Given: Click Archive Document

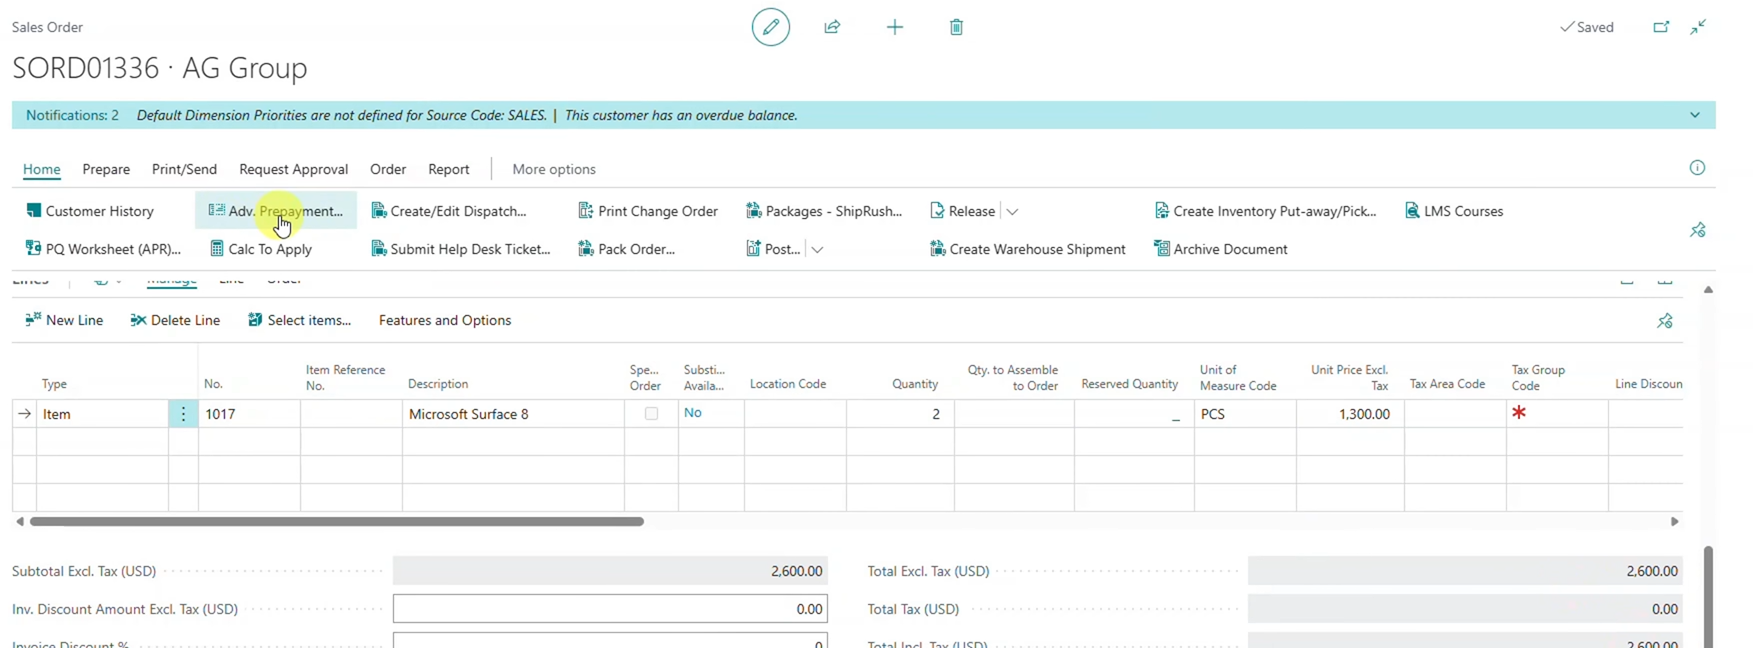Looking at the screenshot, I should click(x=1220, y=249).
